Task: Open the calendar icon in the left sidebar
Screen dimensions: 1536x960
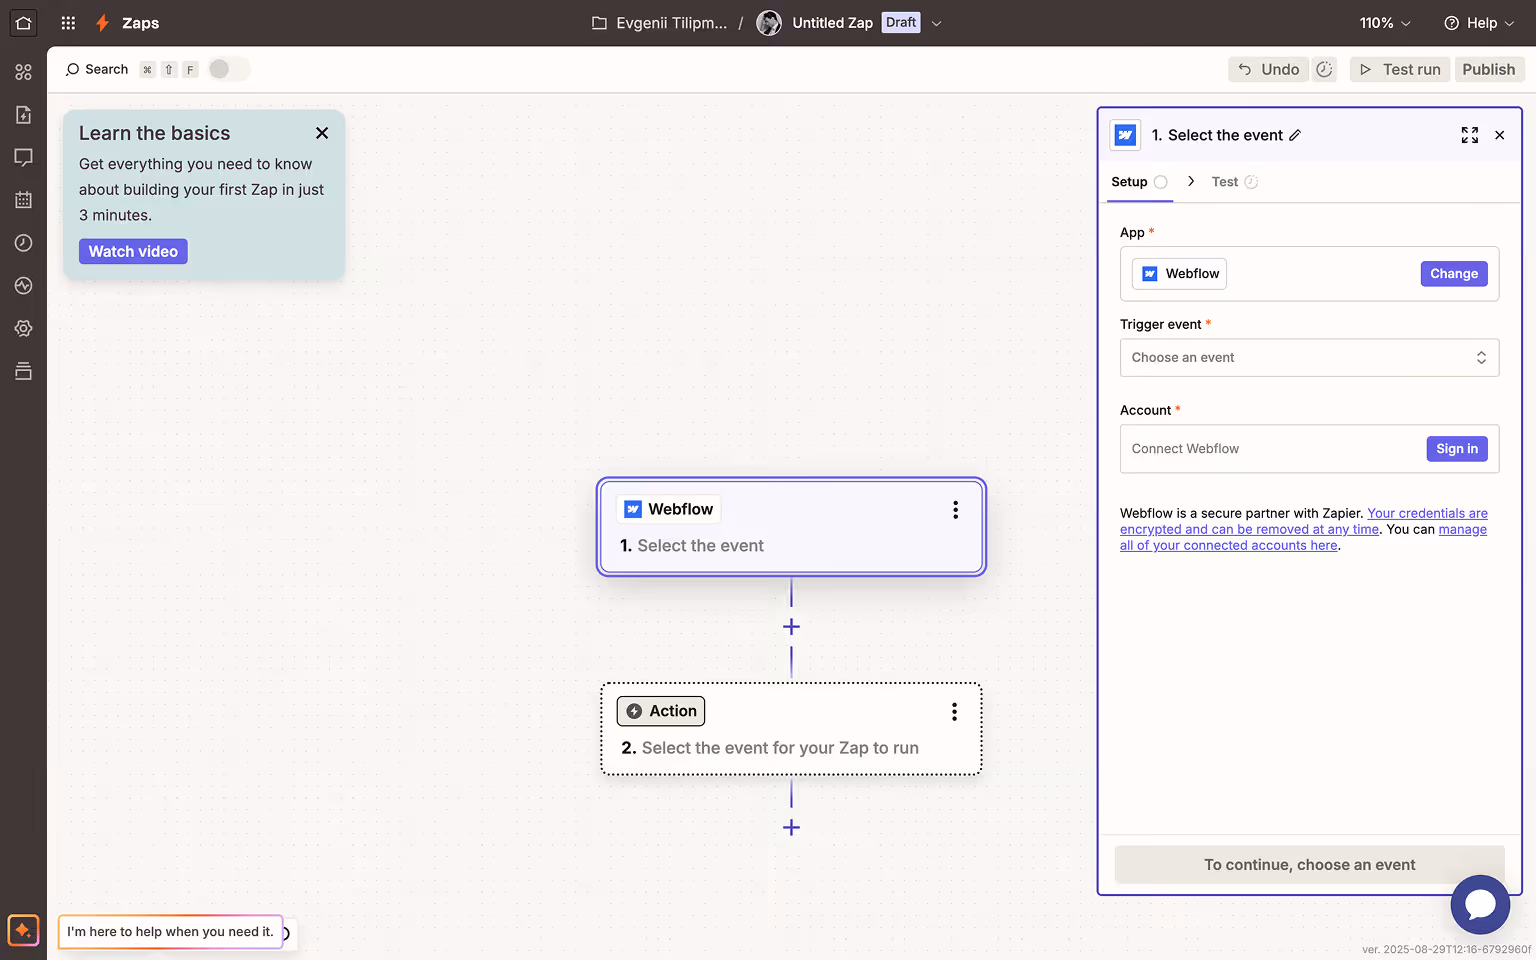Action: pos(23,199)
